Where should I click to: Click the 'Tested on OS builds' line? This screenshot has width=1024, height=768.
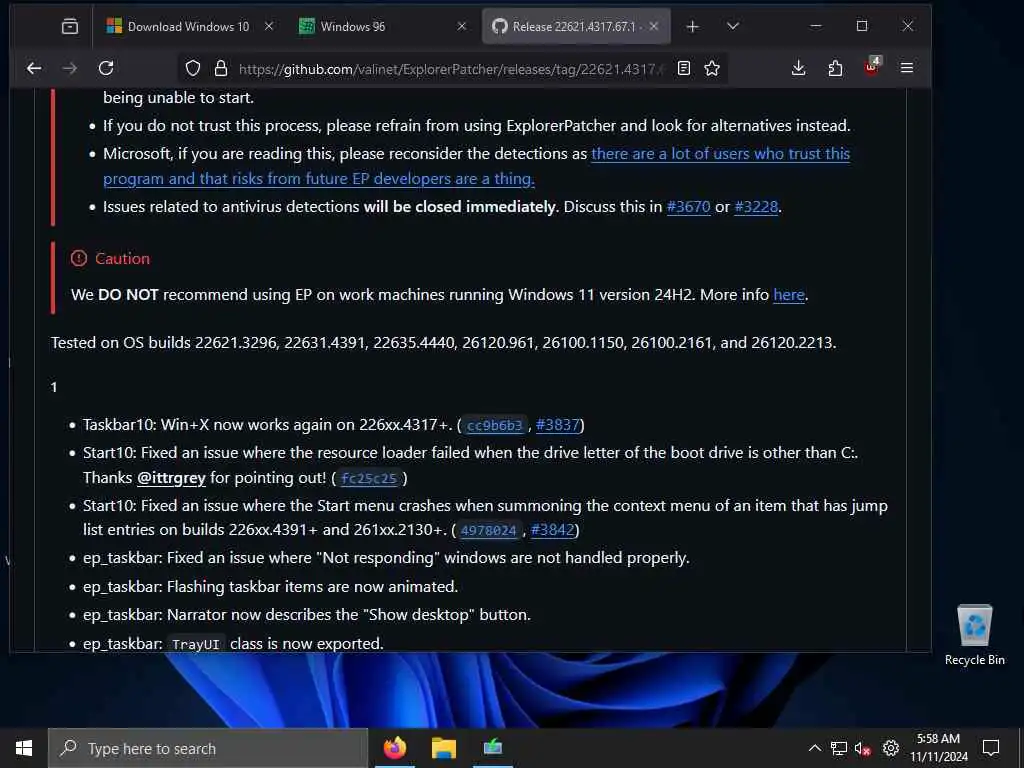[443, 343]
